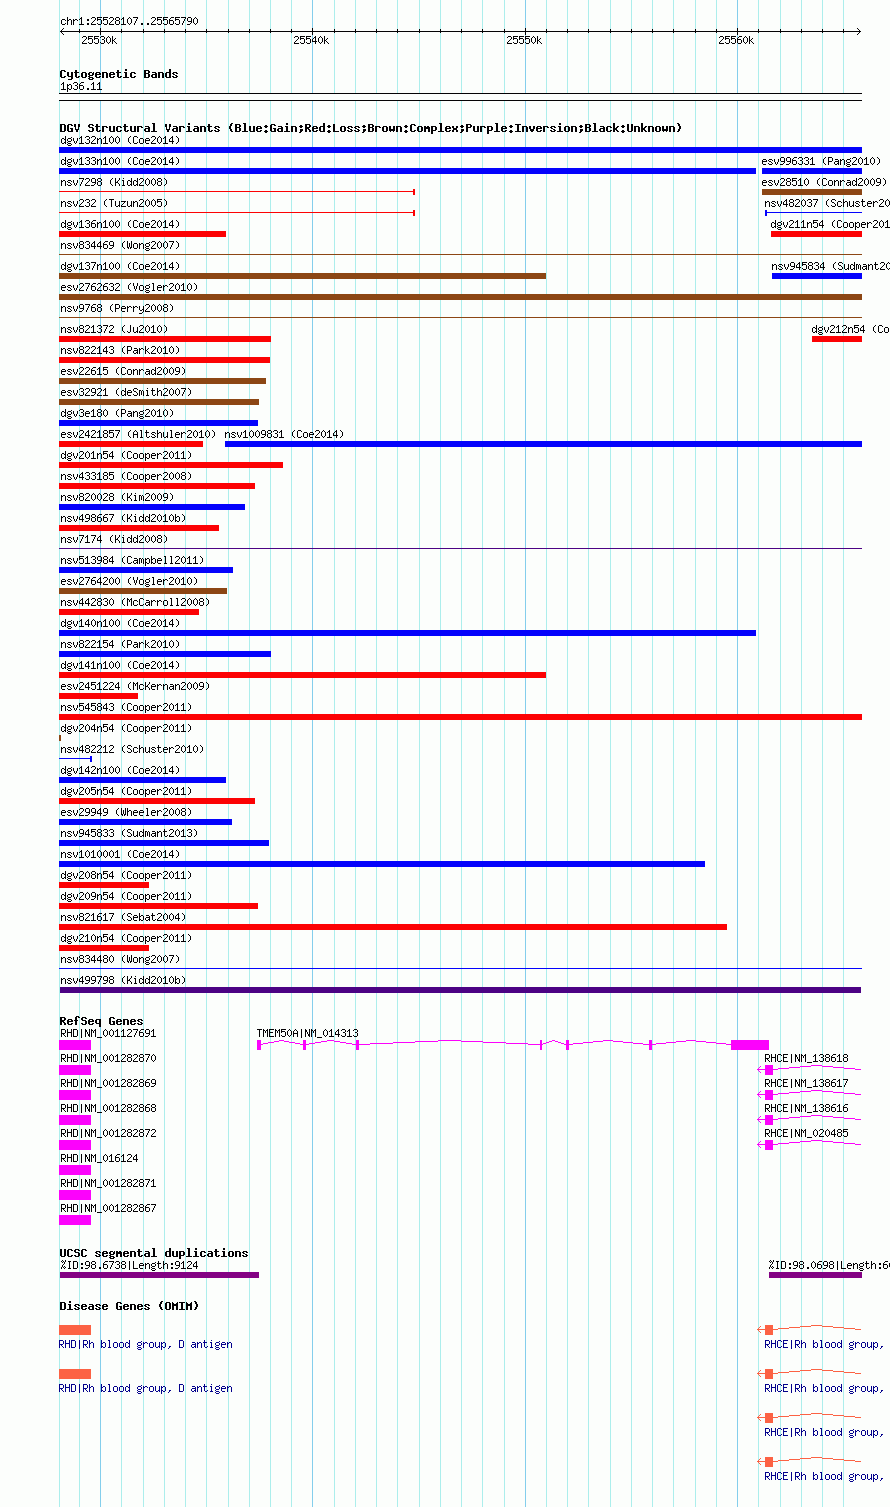Screen dimensions: 890x1507
Task: Open nsv498667 (Kidd2010b) variant
Action: click(123, 519)
